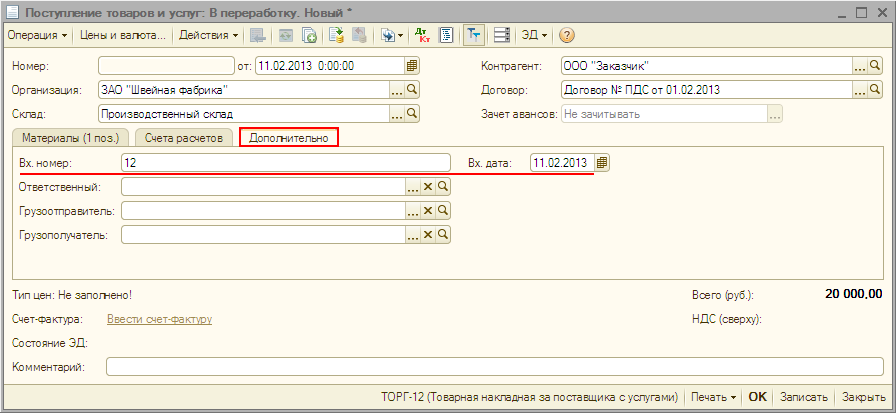Click the Ввести счет-фактуру link
Viewport: 896px width, 413px height.
159,320
